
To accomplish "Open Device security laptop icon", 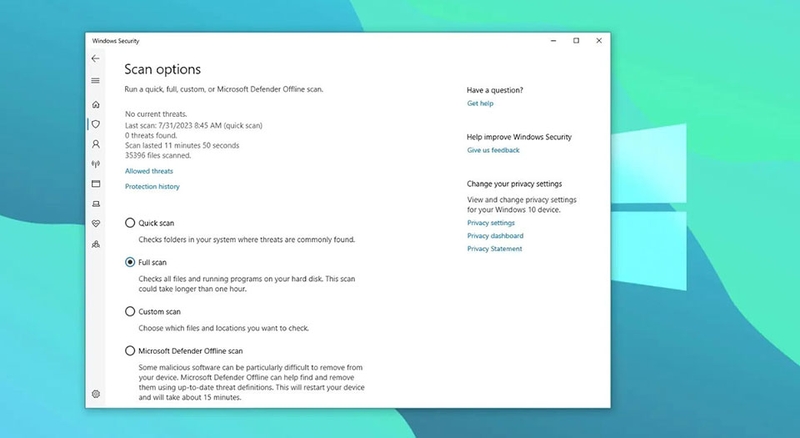I will click(95, 204).
